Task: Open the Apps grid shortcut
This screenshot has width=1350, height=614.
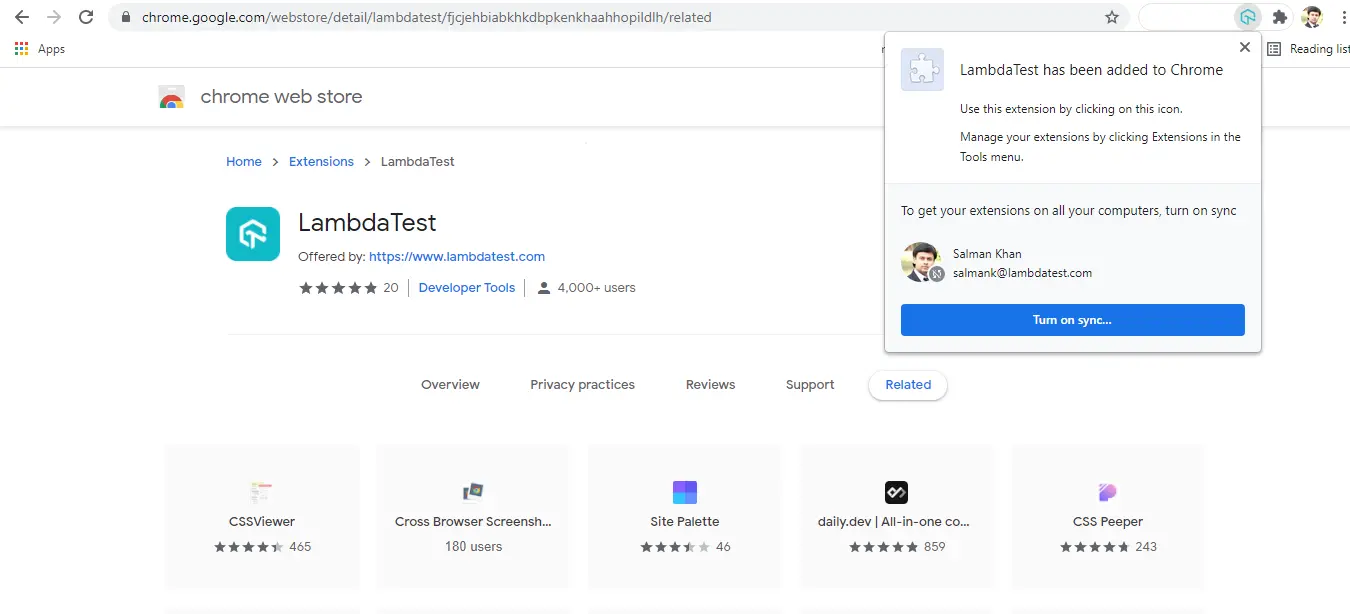Action: (x=40, y=49)
